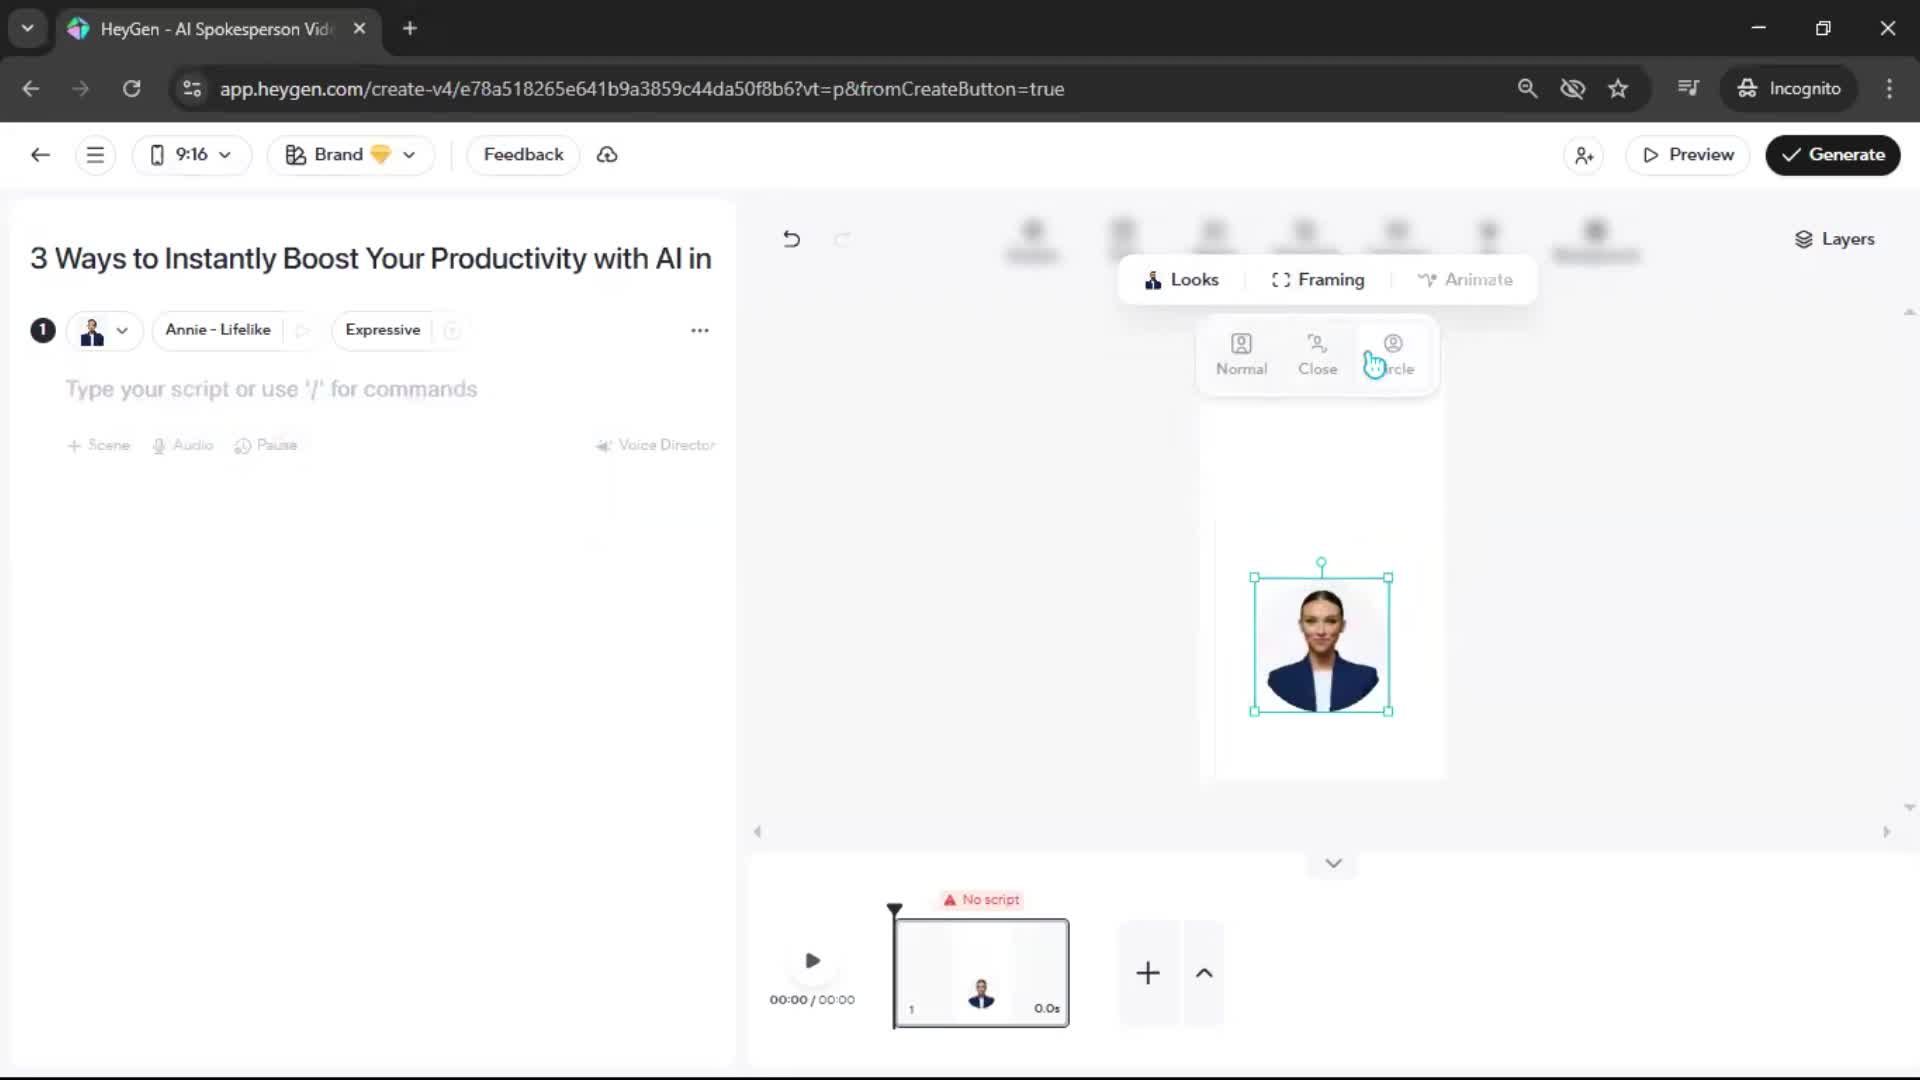Go back with the left arrow icon

(40, 155)
